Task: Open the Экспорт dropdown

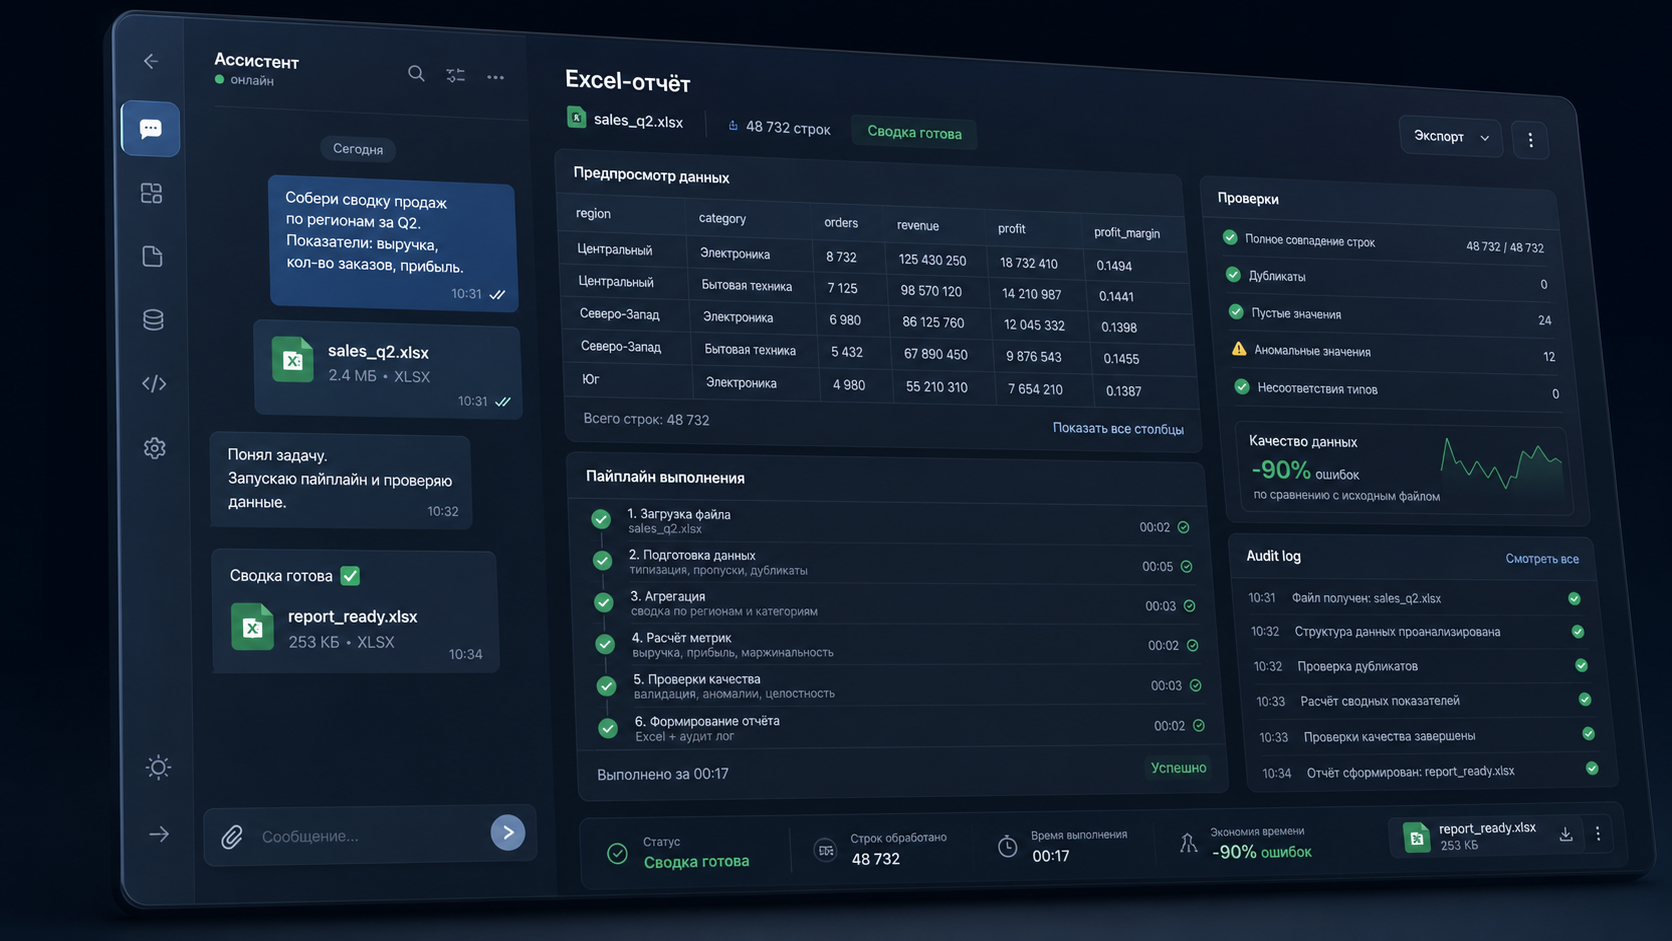Action: click(x=1451, y=137)
